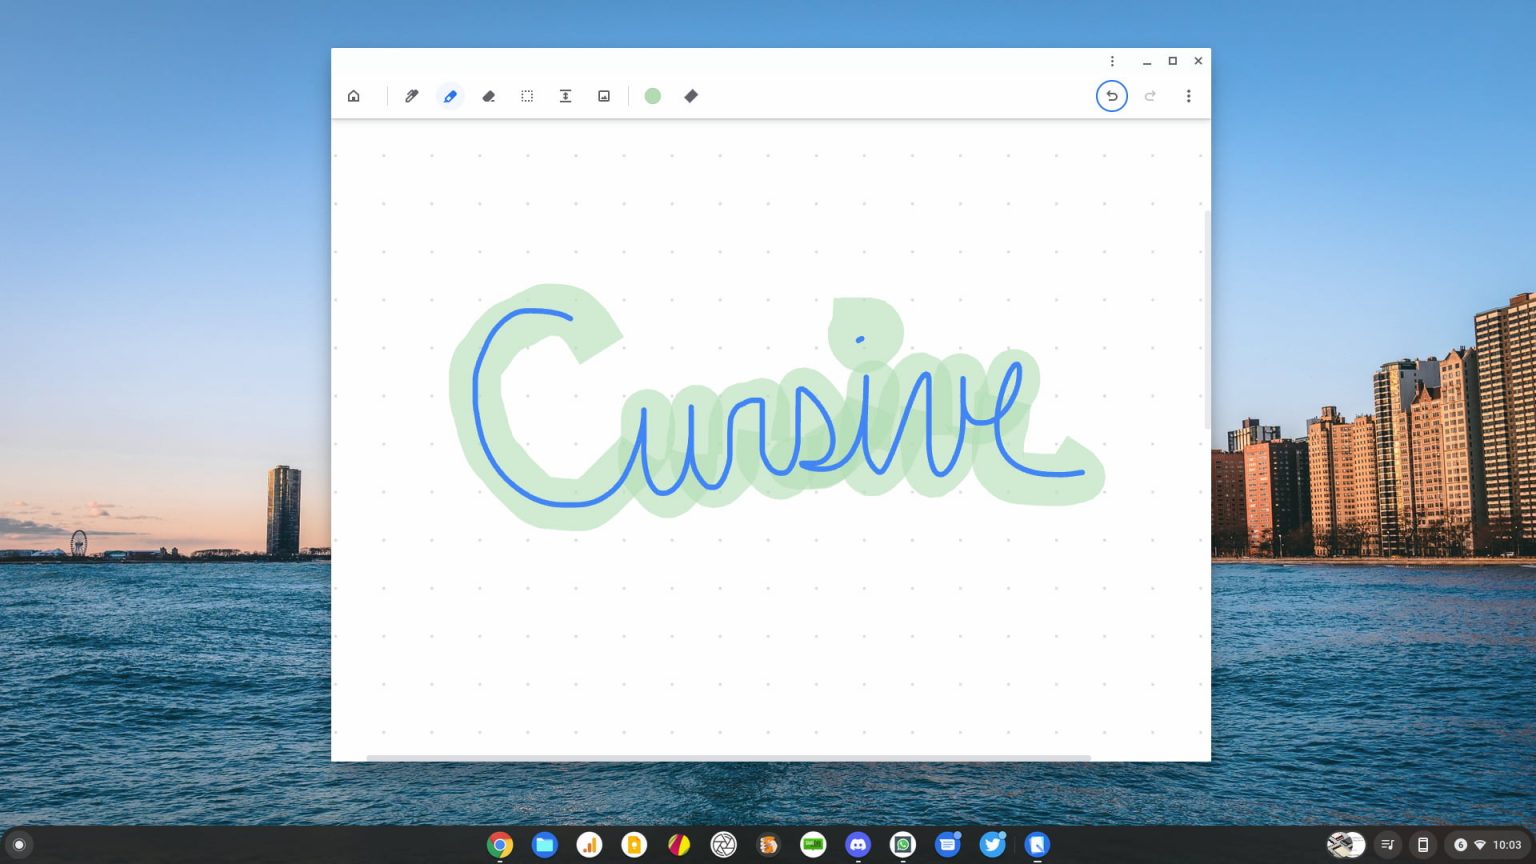This screenshot has height=864, width=1536.
Task: Undo the last stroke
Action: 1112,96
